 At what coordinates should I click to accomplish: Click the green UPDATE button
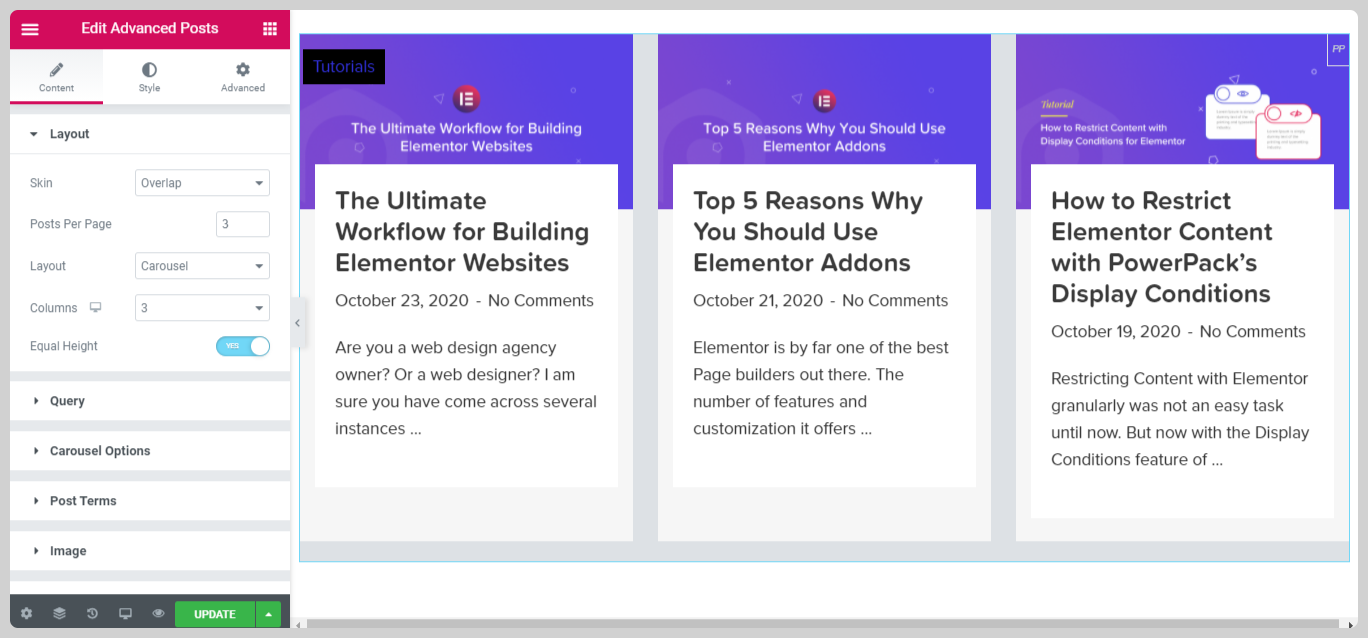213,613
